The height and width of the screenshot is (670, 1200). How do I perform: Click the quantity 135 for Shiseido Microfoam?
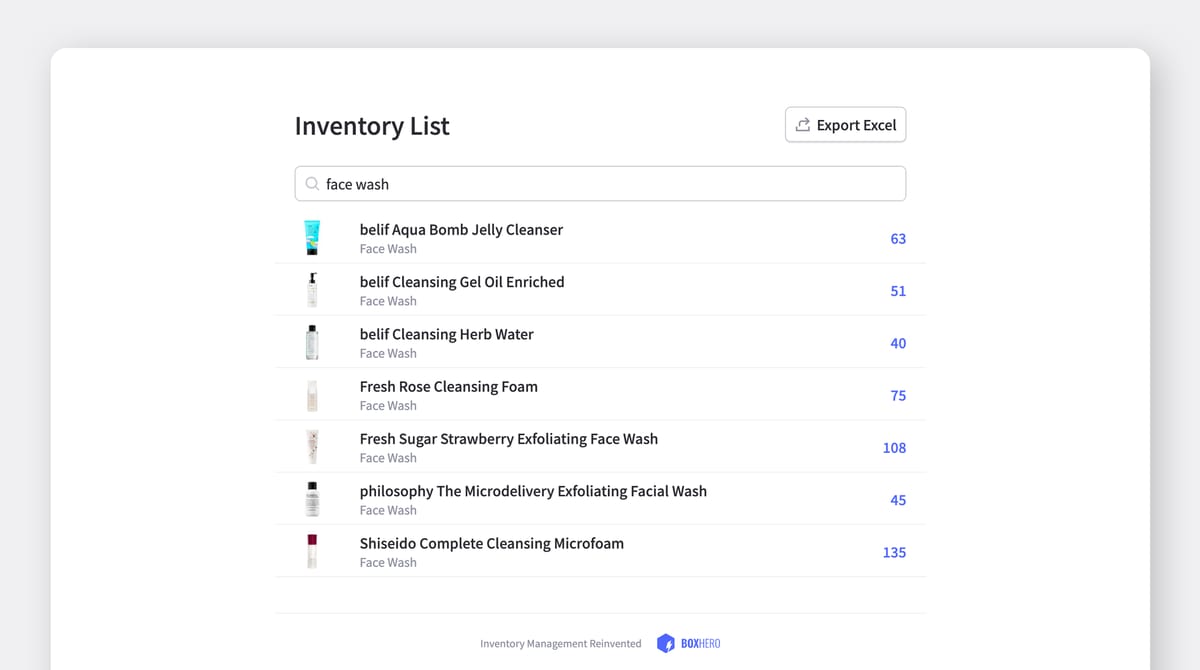[x=893, y=552]
